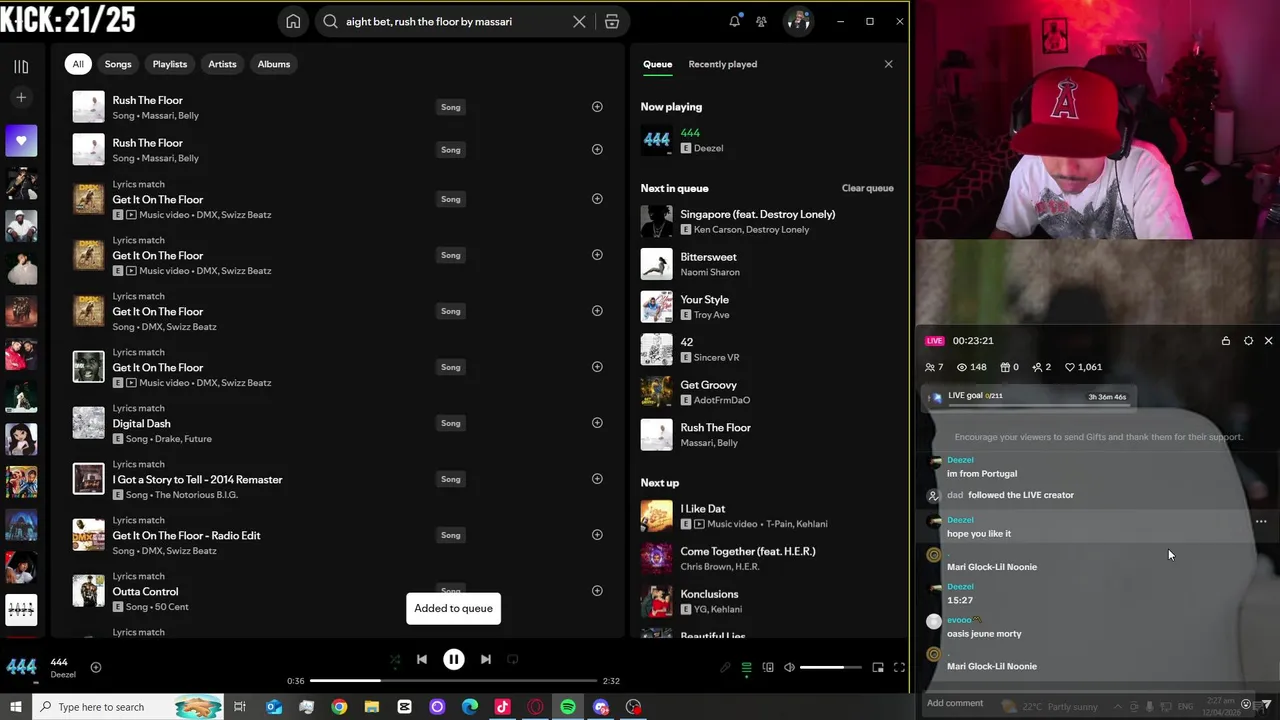
Task: Open more options on Deezel's comment
Action: coord(1261,521)
